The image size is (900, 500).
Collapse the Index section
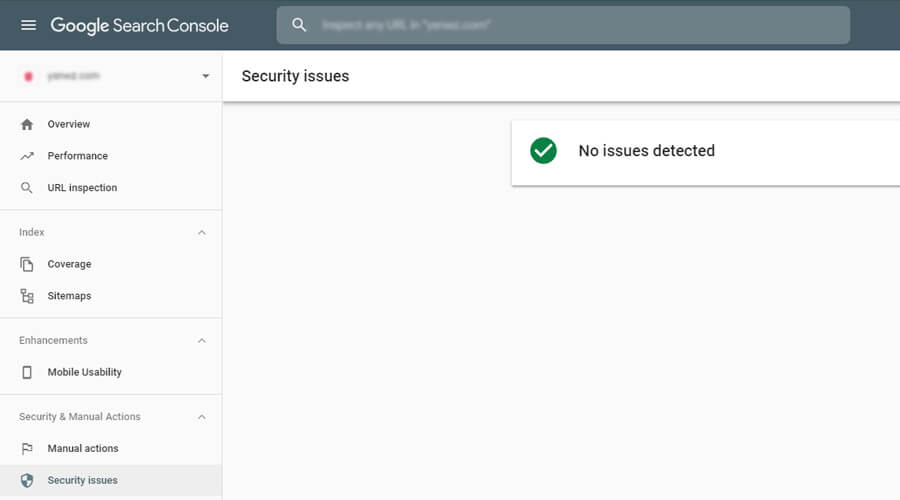tap(201, 232)
